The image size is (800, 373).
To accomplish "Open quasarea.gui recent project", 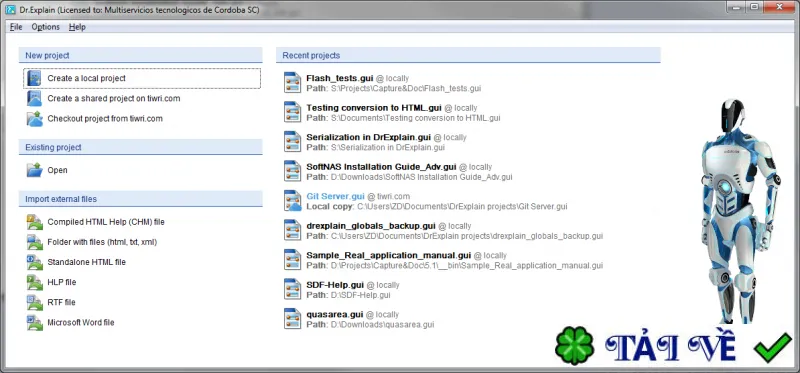I will [335, 314].
